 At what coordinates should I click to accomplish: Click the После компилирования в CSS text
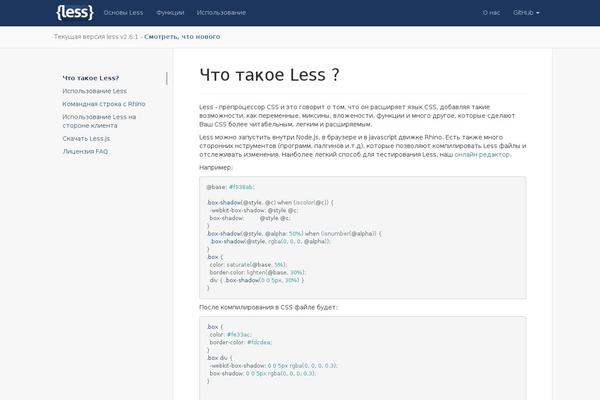click(269, 307)
